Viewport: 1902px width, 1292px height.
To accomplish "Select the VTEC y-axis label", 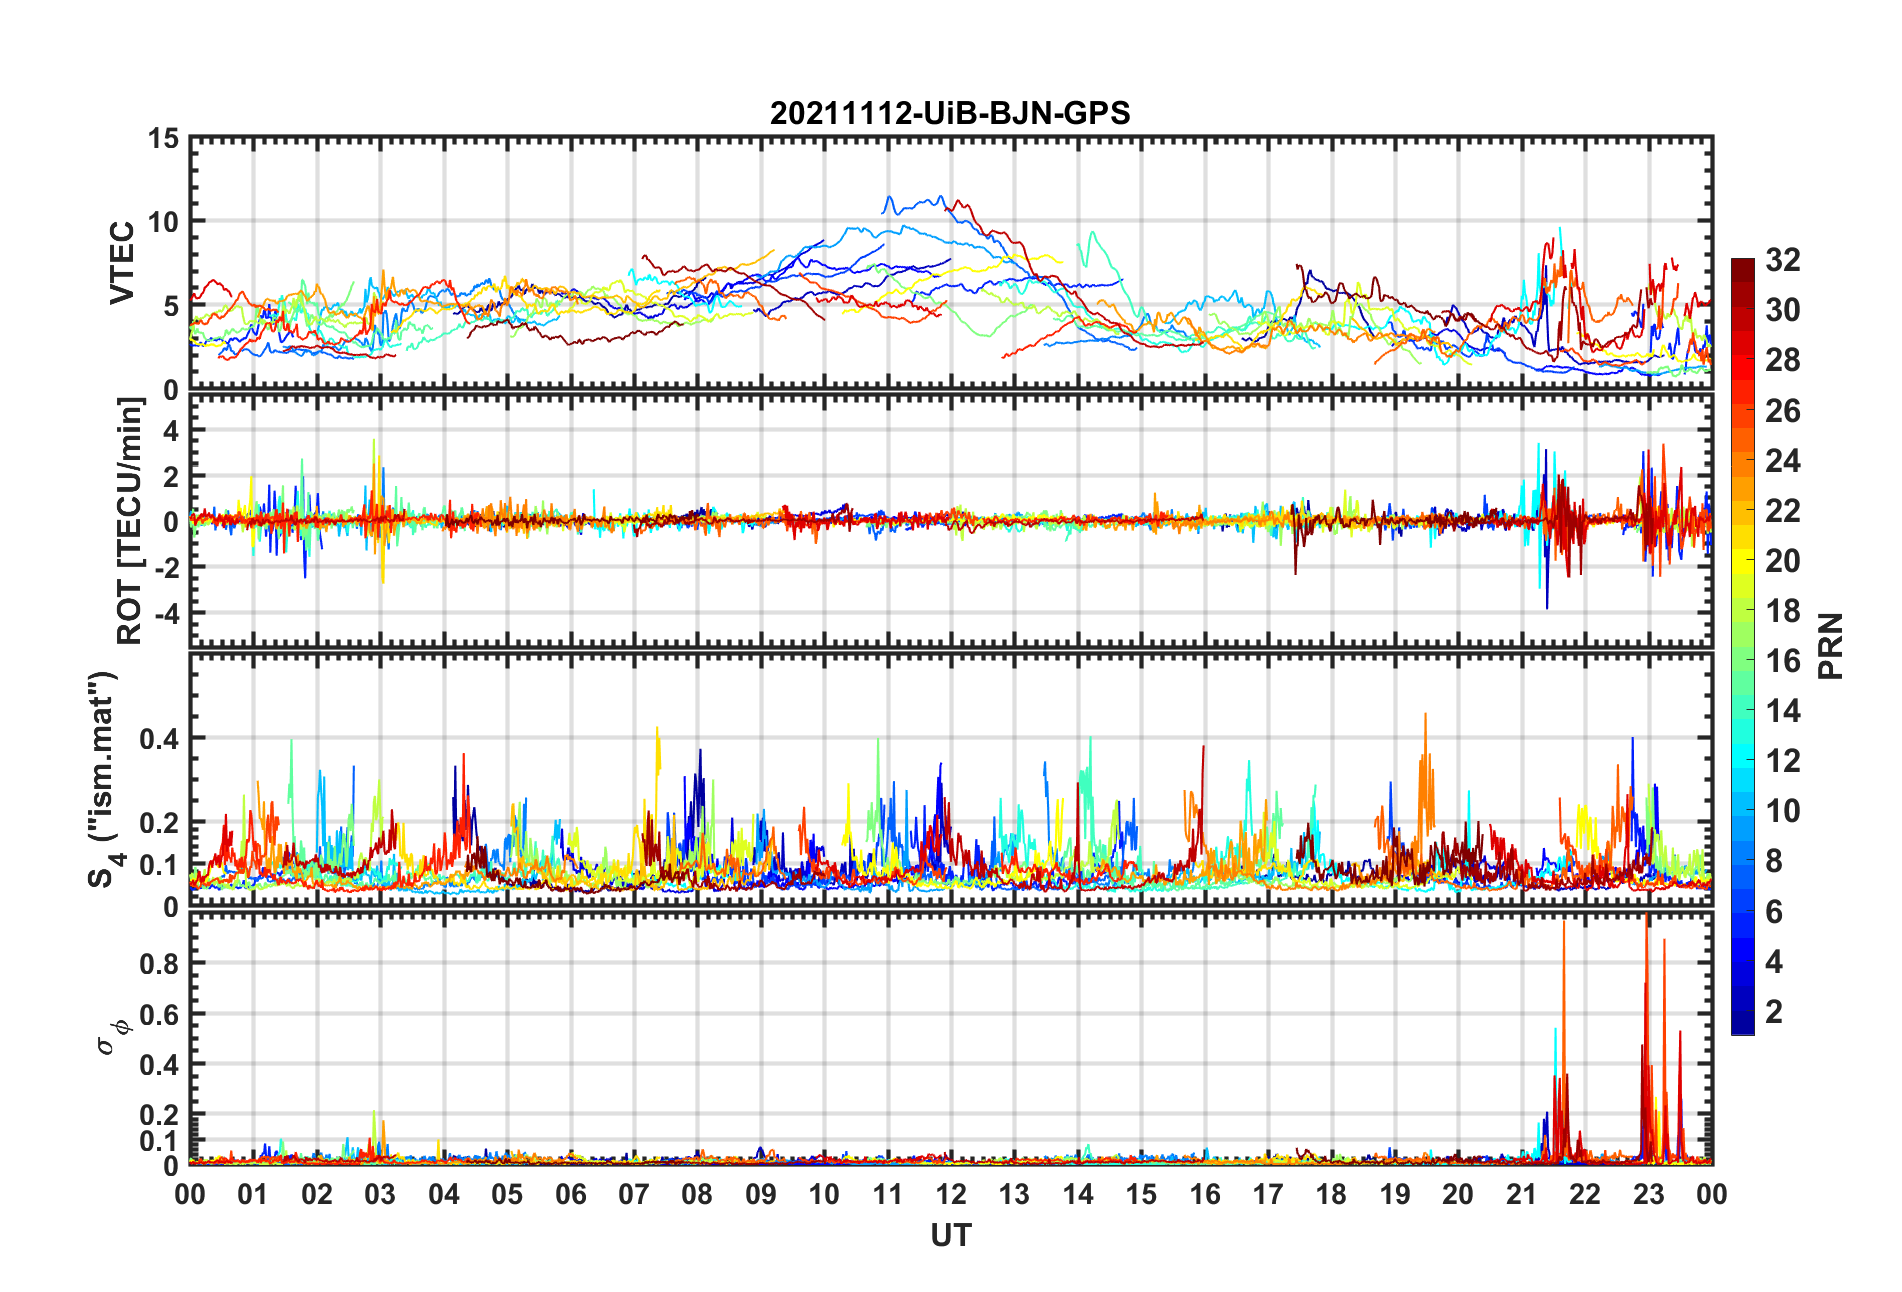I will (x=121, y=263).
